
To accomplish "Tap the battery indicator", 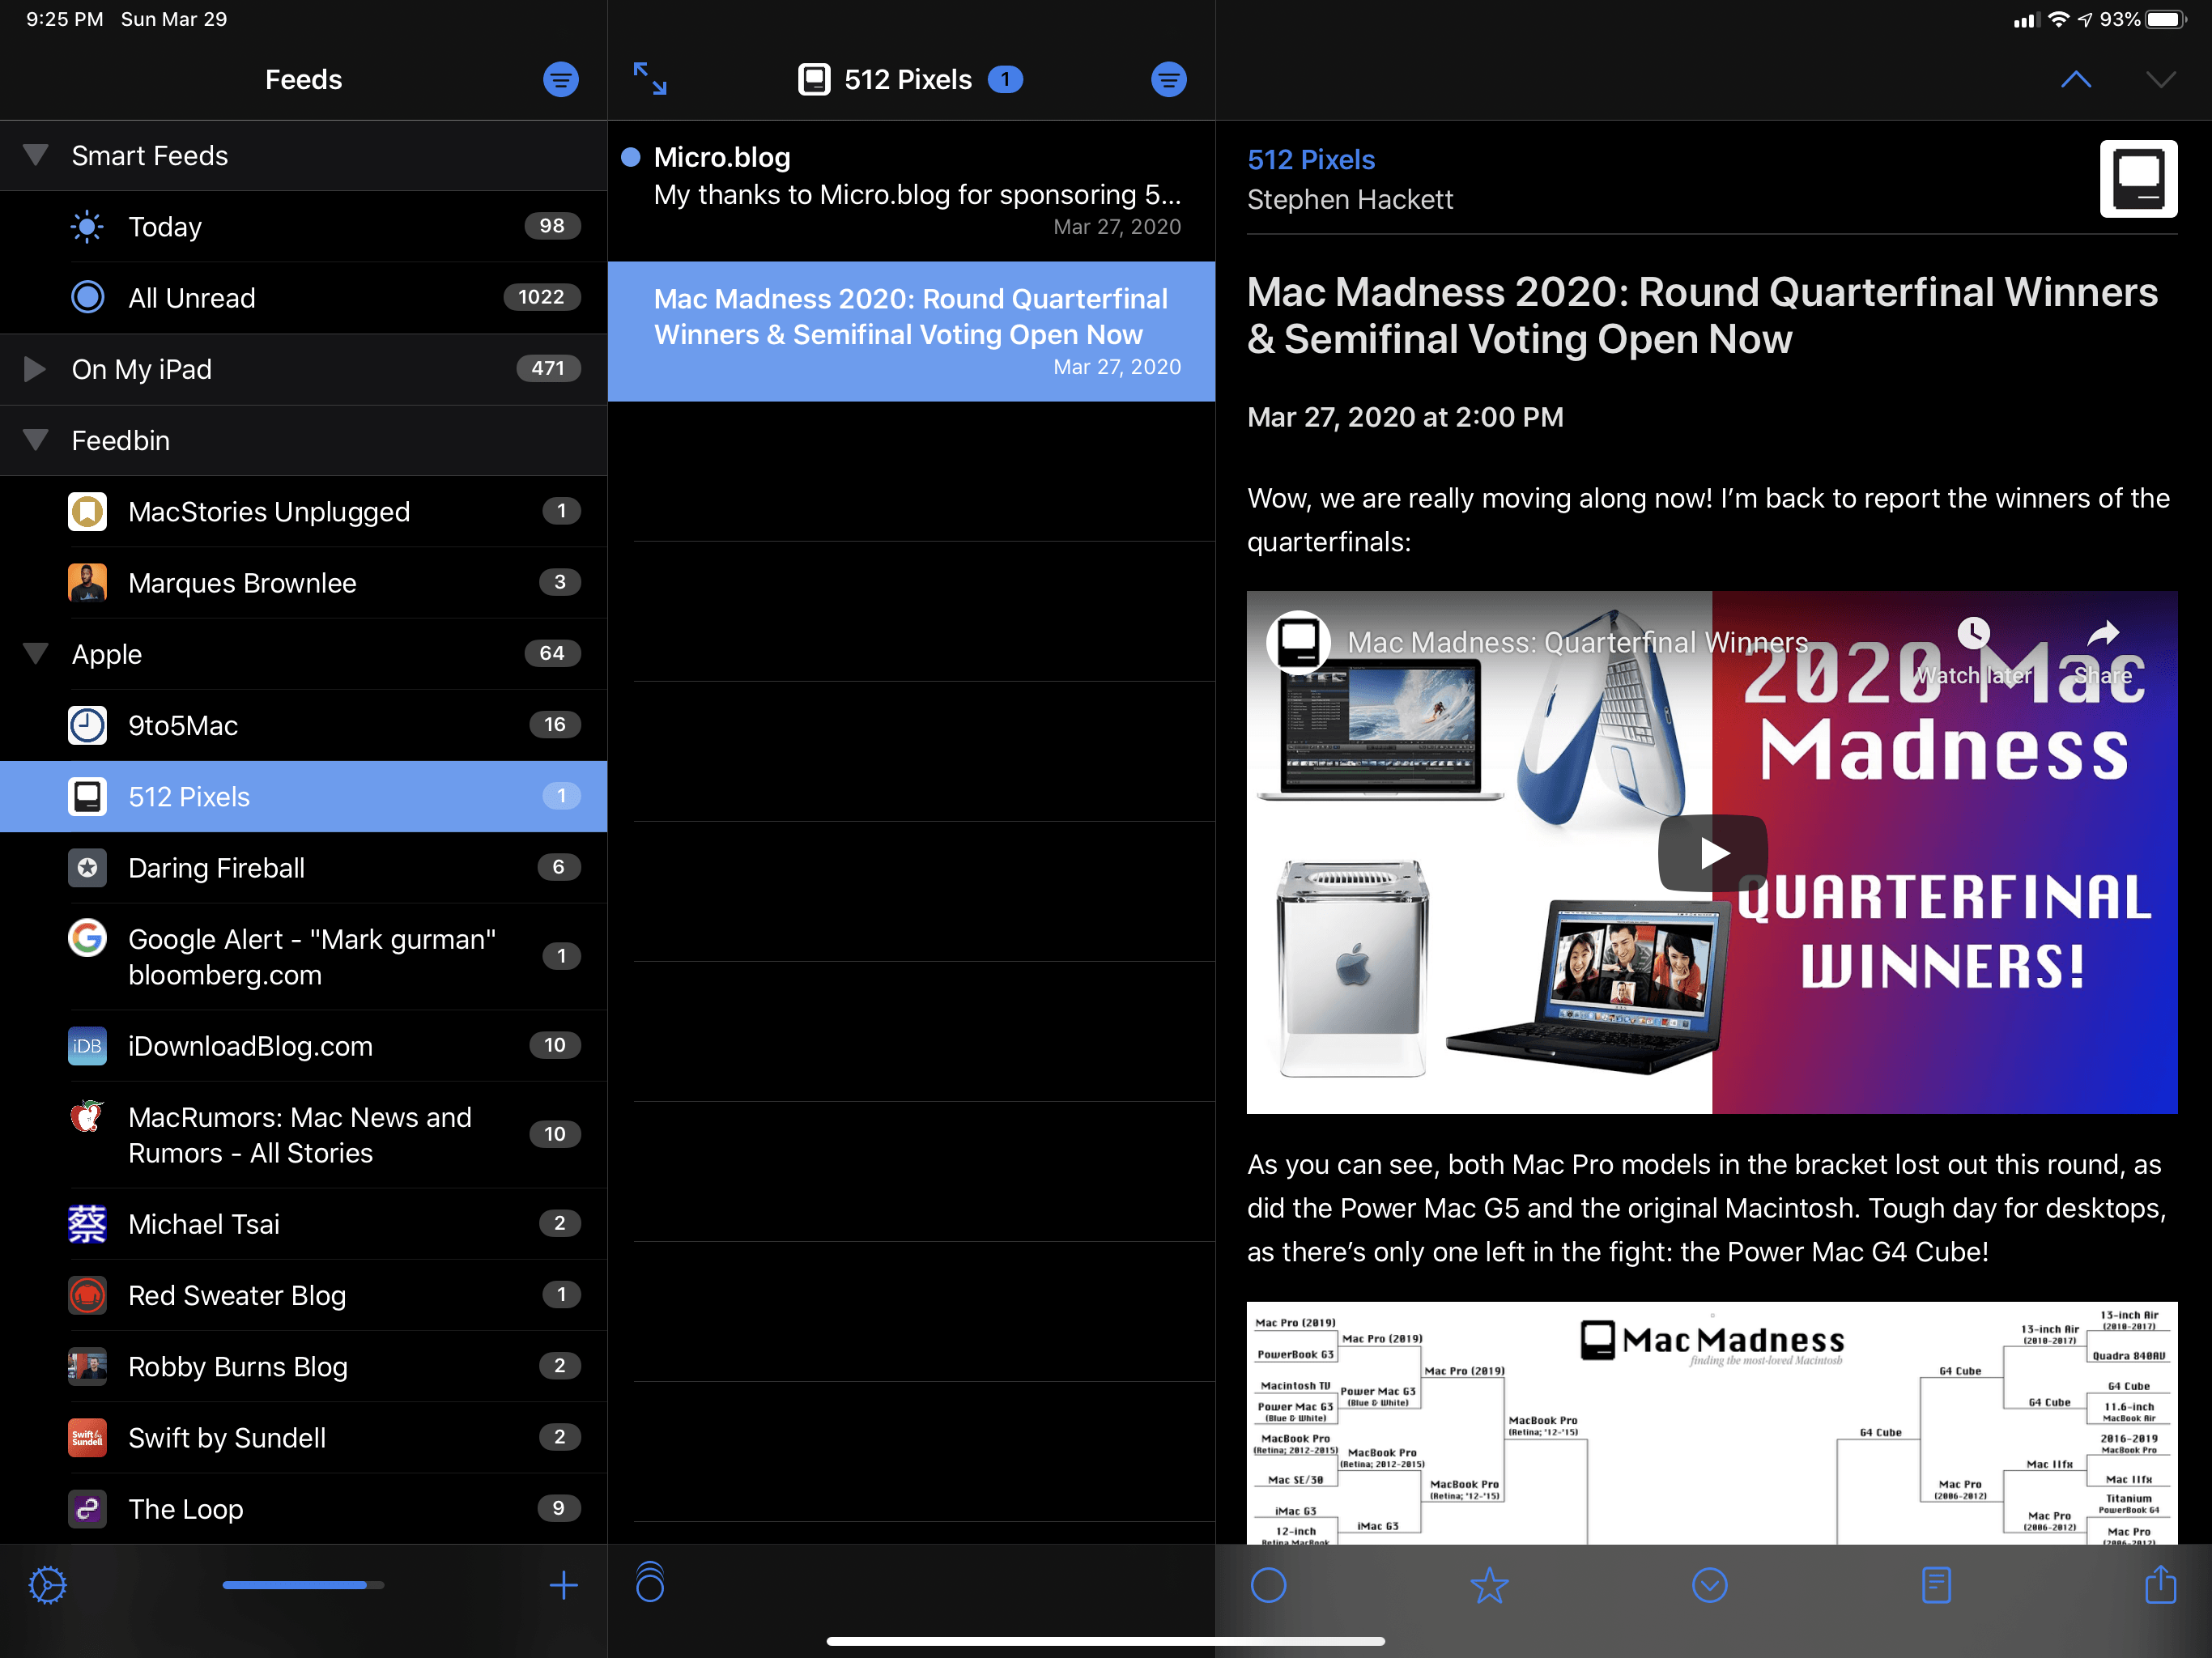I will point(2165,19).
